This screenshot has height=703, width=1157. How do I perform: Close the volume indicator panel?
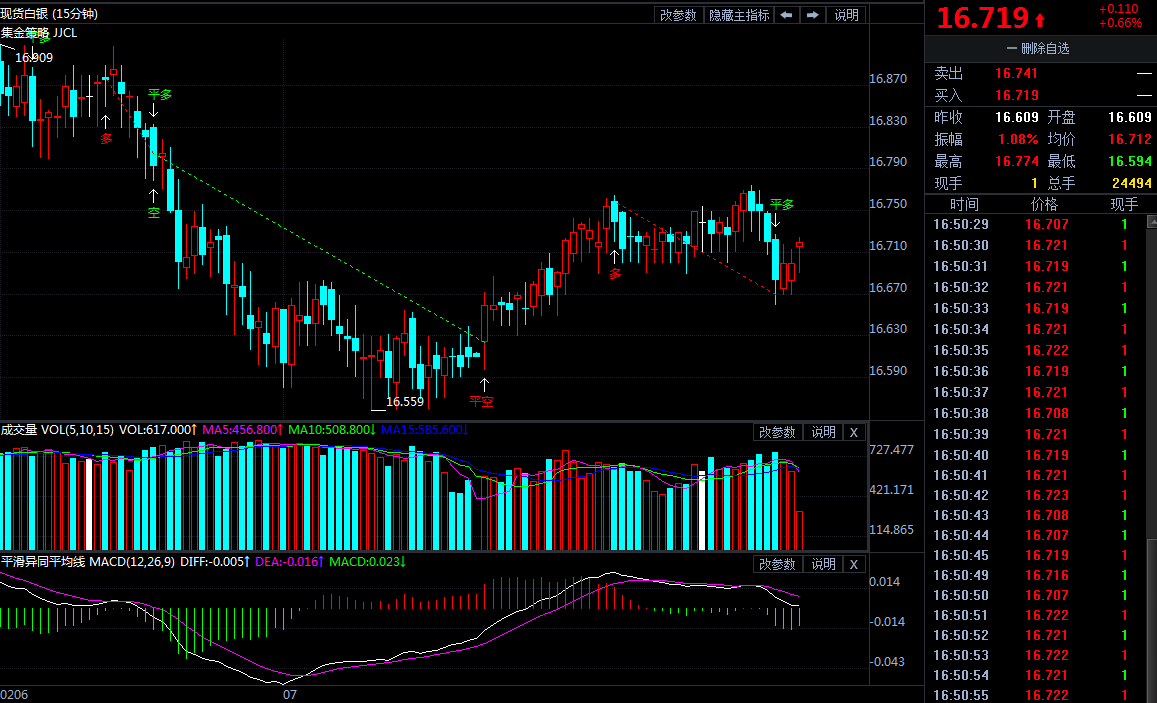click(x=854, y=432)
